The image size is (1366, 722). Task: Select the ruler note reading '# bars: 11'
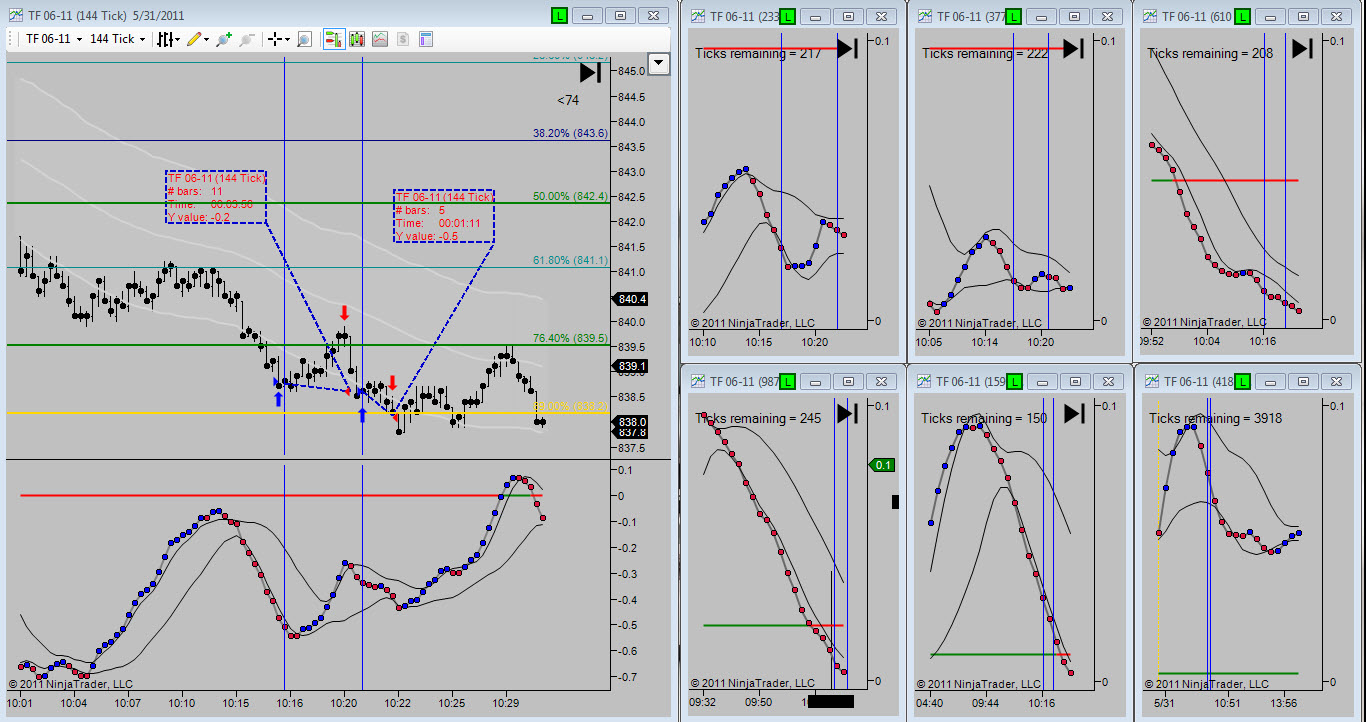point(216,197)
